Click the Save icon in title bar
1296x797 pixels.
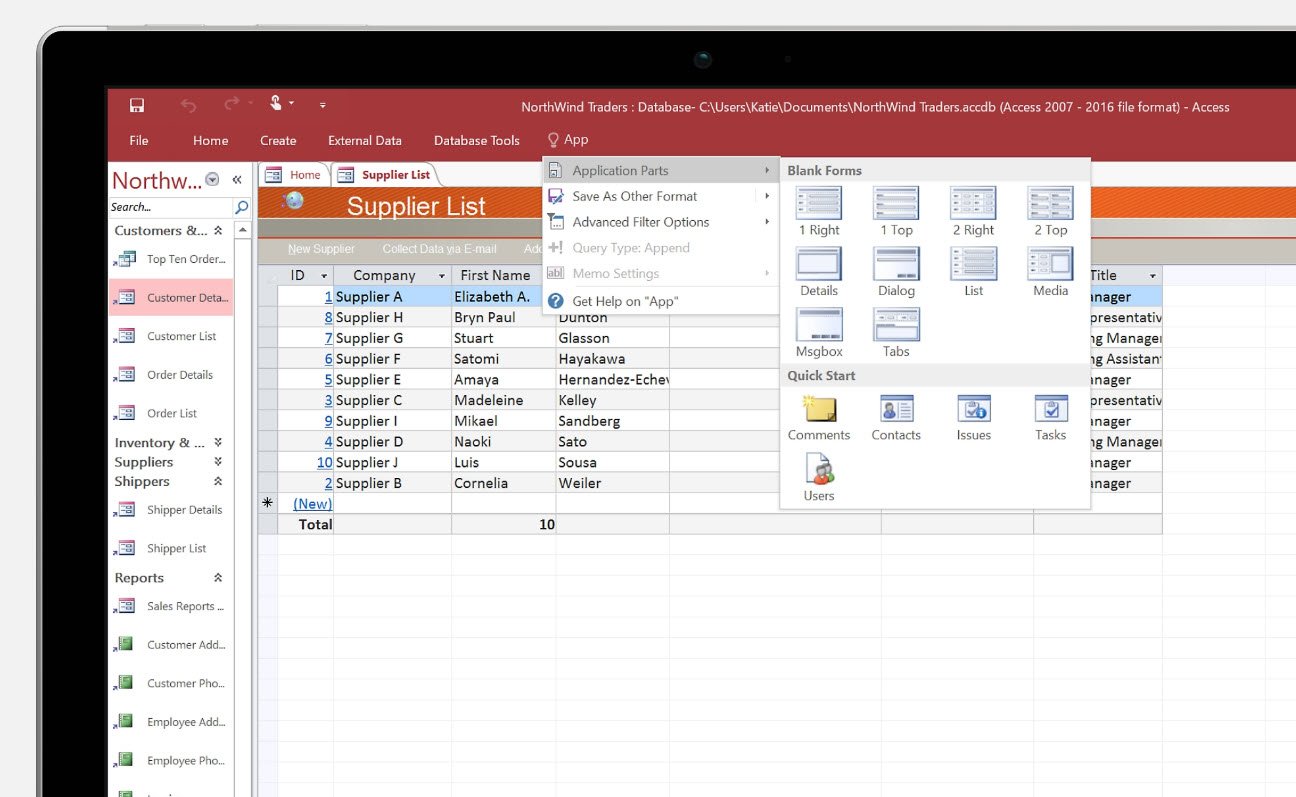(137, 105)
